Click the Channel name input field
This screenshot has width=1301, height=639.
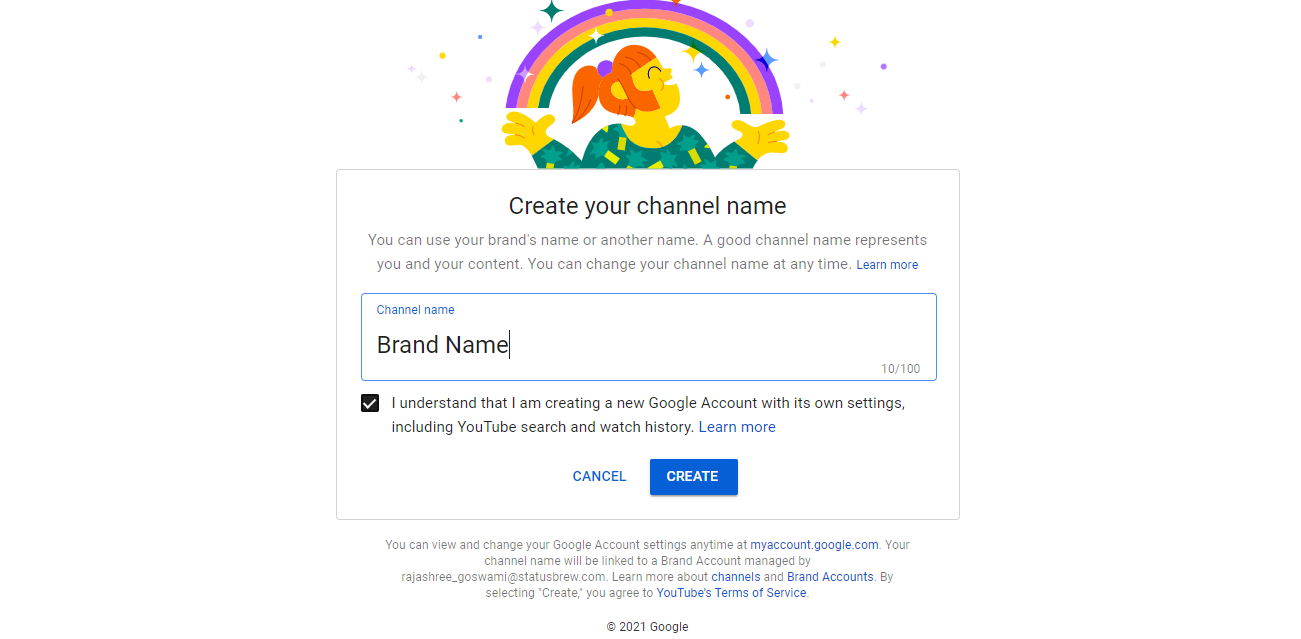click(x=648, y=337)
